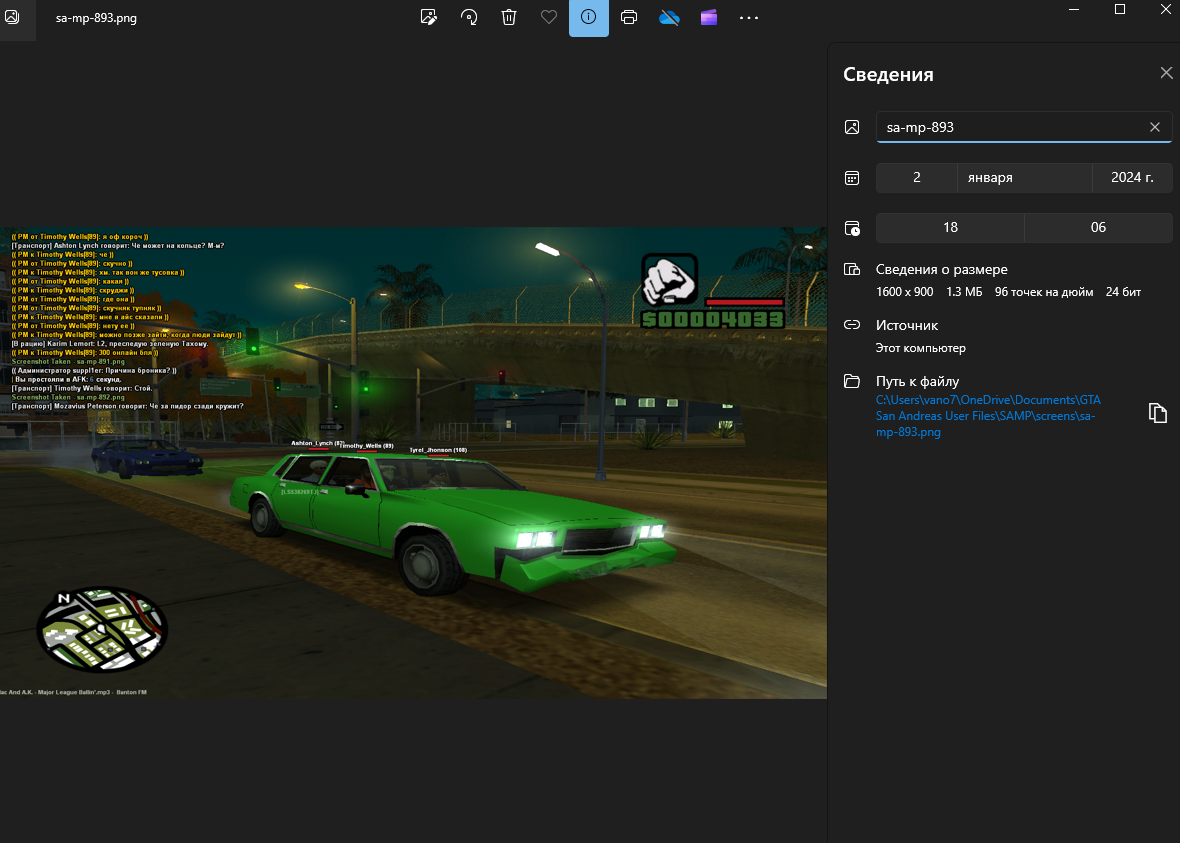1180x843 pixels.
Task: Open the month selector showing января
Action: tap(1024, 177)
